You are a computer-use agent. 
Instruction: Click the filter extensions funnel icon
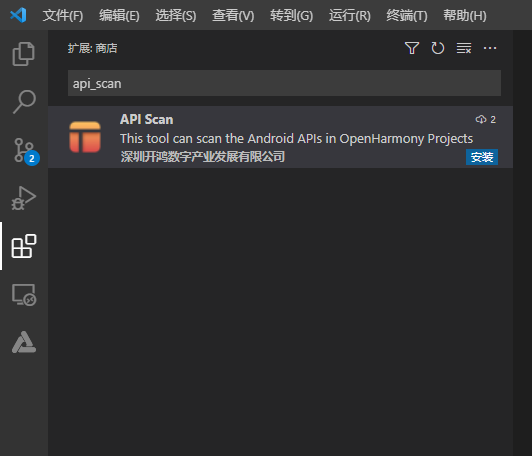(412, 48)
